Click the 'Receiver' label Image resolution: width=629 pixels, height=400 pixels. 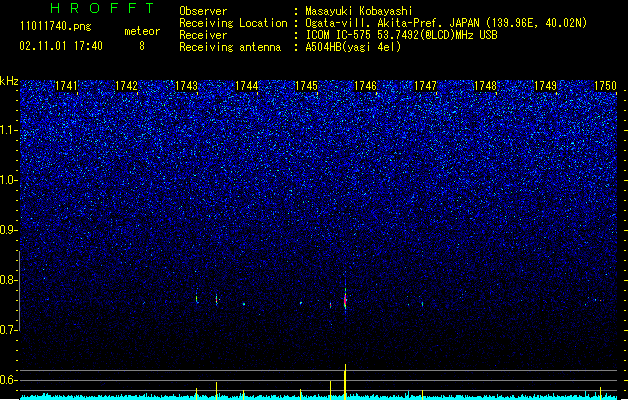pyautogui.click(x=203, y=35)
